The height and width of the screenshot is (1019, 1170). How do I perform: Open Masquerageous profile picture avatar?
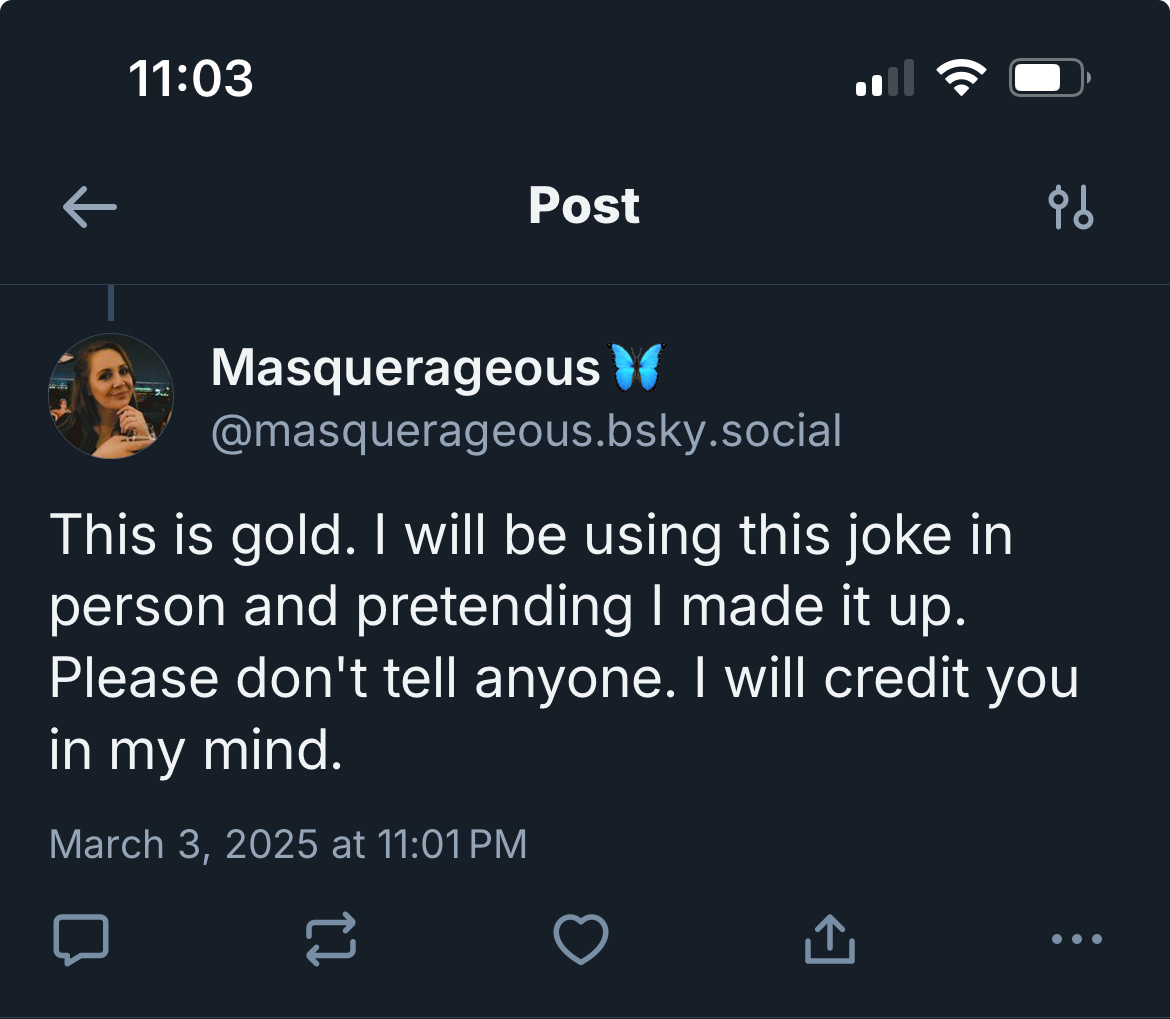[x=111, y=396]
